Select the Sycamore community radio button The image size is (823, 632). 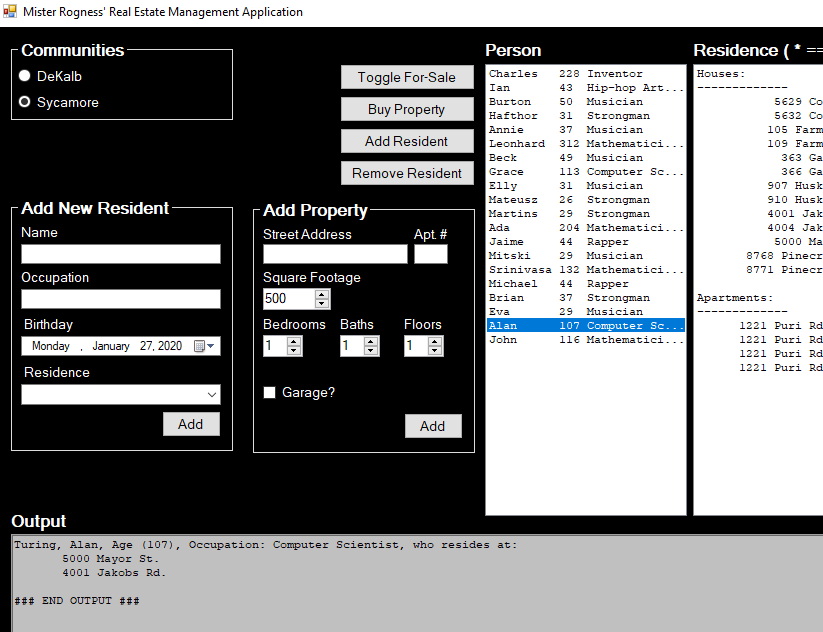pos(25,102)
